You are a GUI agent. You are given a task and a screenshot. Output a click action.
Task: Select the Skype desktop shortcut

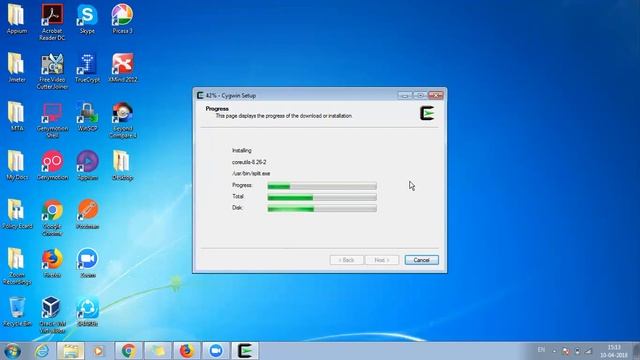click(87, 19)
